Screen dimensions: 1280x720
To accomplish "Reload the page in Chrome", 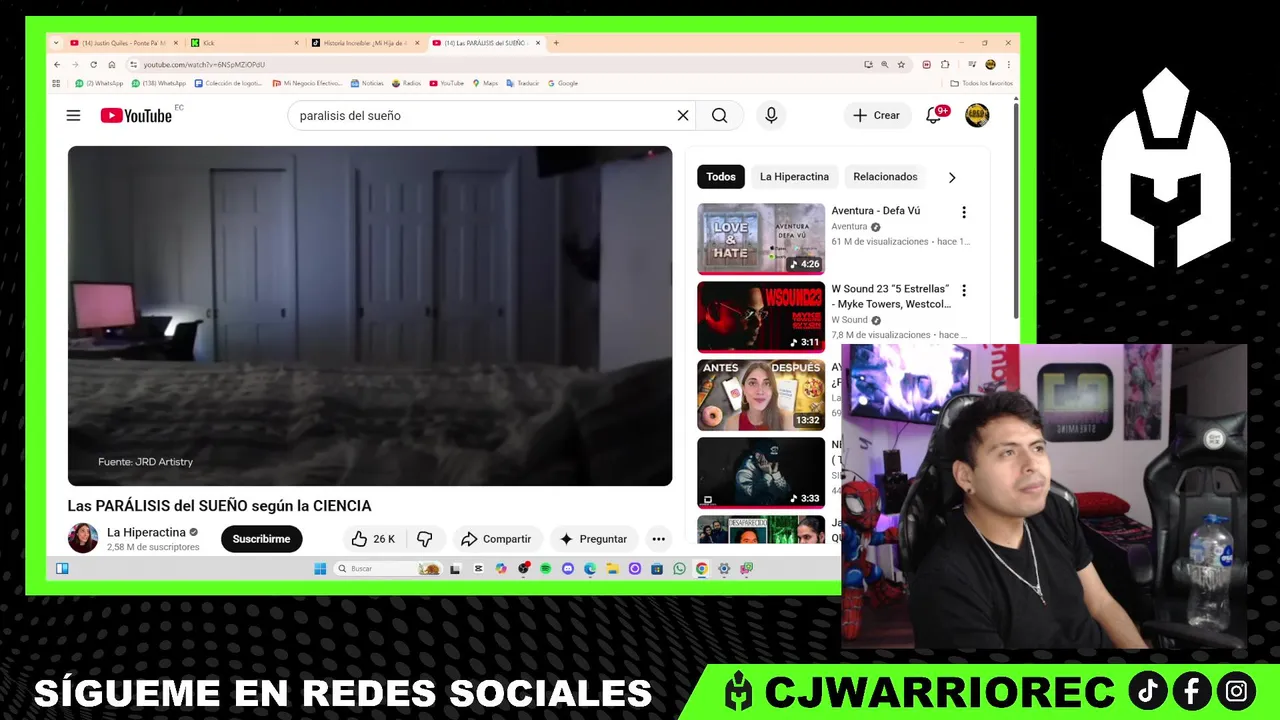I will pyautogui.click(x=93, y=64).
